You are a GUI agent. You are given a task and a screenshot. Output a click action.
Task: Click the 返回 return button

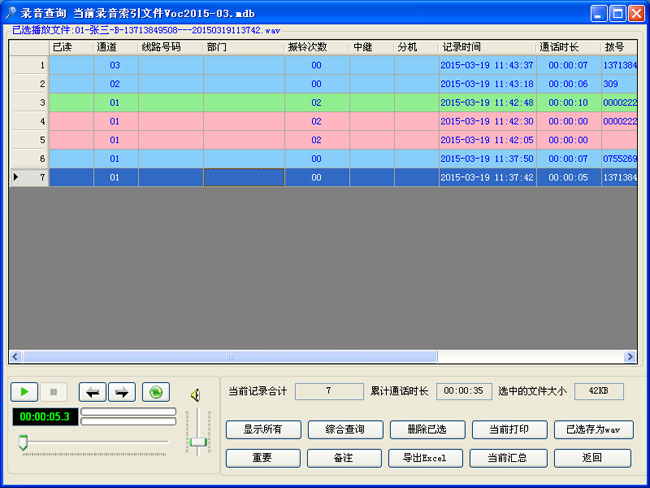[x=593, y=458]
